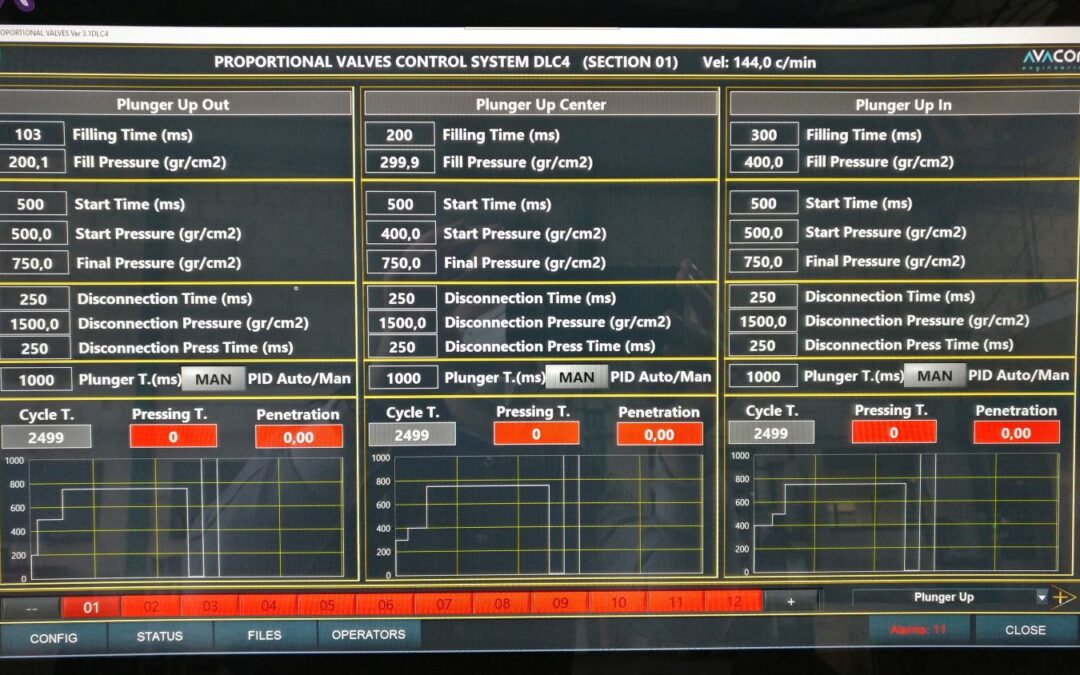Toggle MAN mode for Plunger Up Center
This screenshot has height=675, width=1080.
click(x=577, y=377)
